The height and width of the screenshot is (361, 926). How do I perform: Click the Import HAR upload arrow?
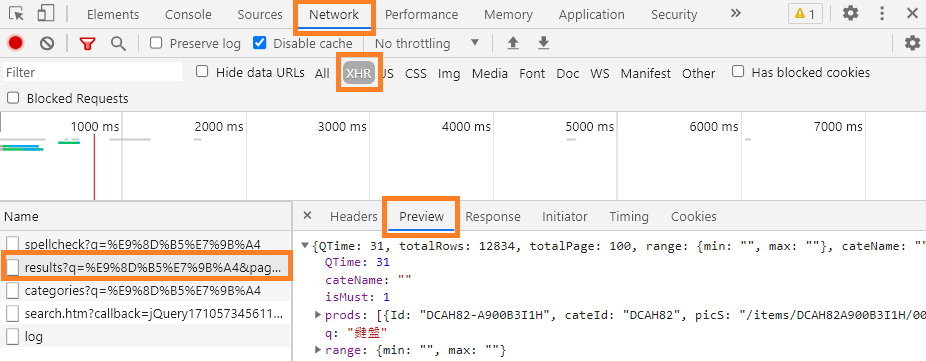pos(513,43)
